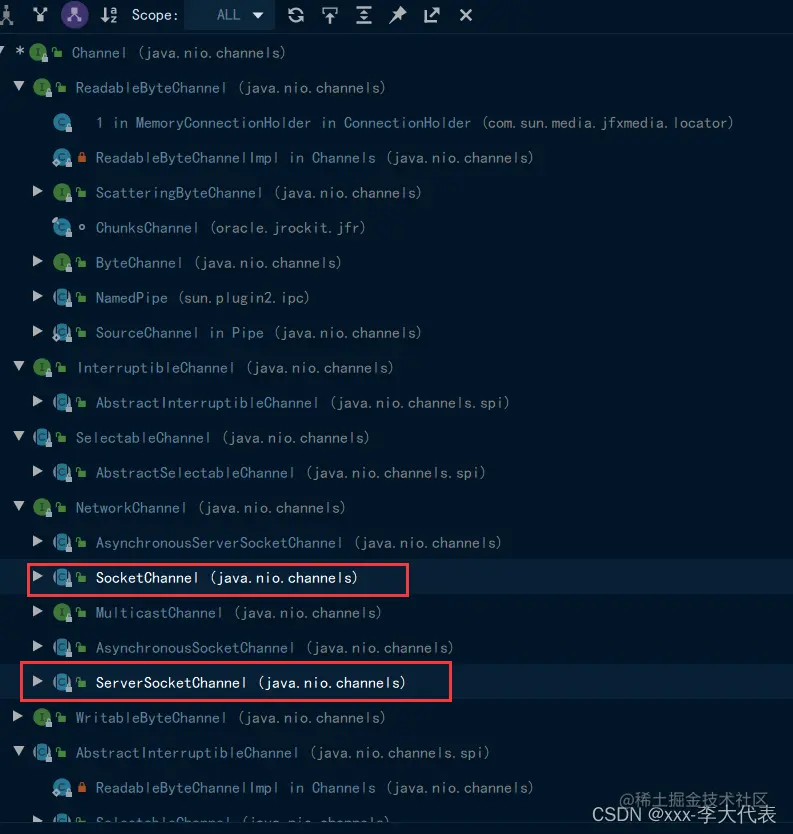
Task: Expand SourceChannel in Pipe node
Action: [x=37, y=331]
